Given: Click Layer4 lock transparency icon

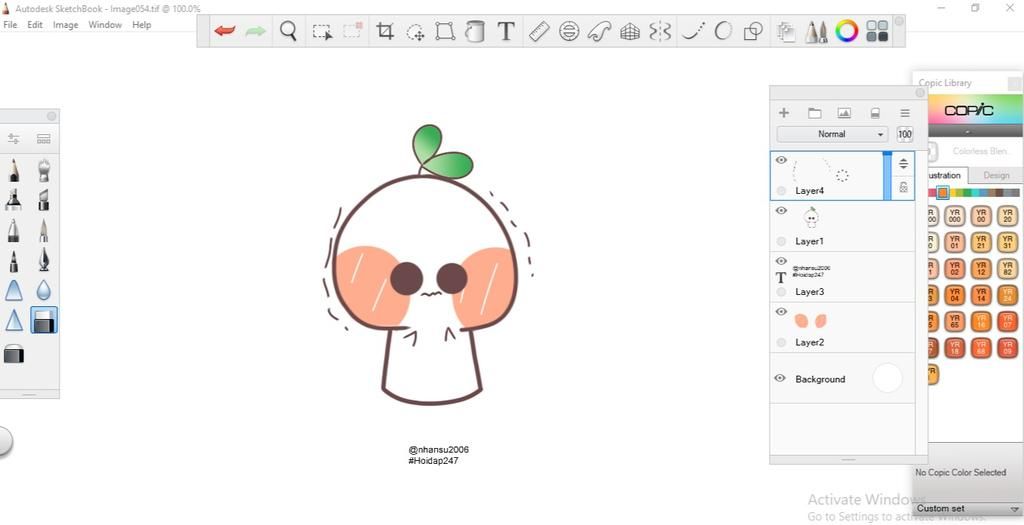Looking at the screenshot, I should click(904, 187).
